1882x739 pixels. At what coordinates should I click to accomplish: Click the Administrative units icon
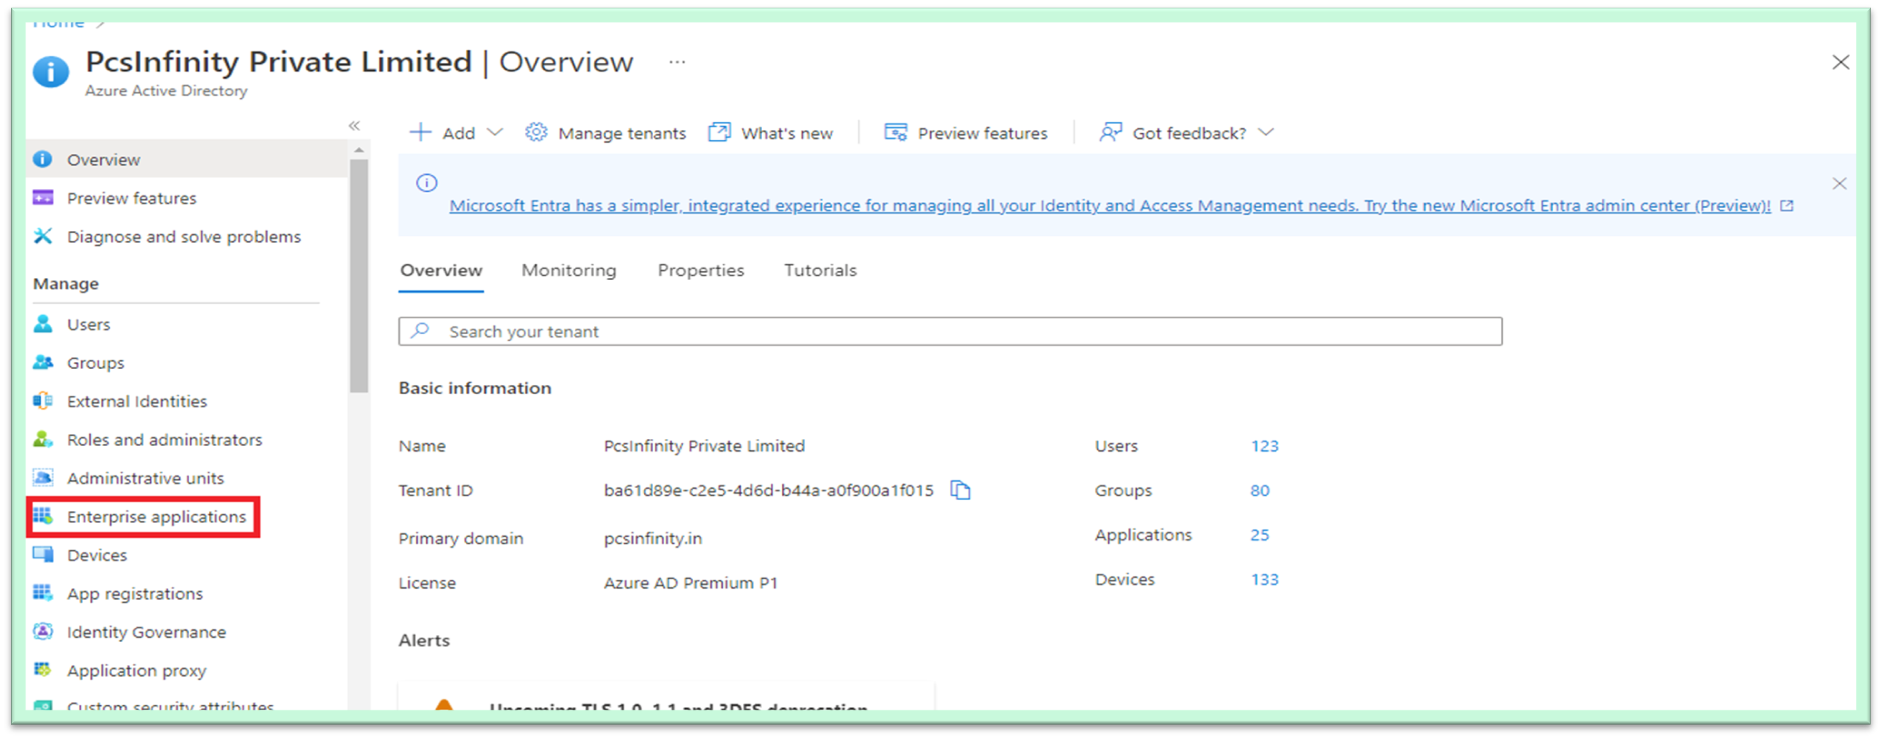43,478
